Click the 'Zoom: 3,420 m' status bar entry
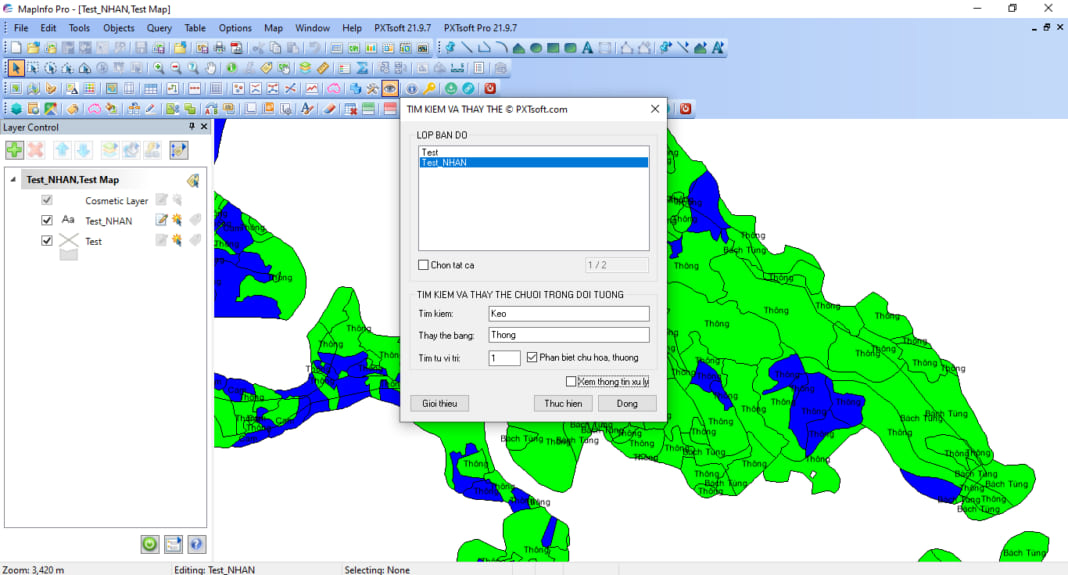The width and height of the screenshot is (1068, 575). pos(33,570)
